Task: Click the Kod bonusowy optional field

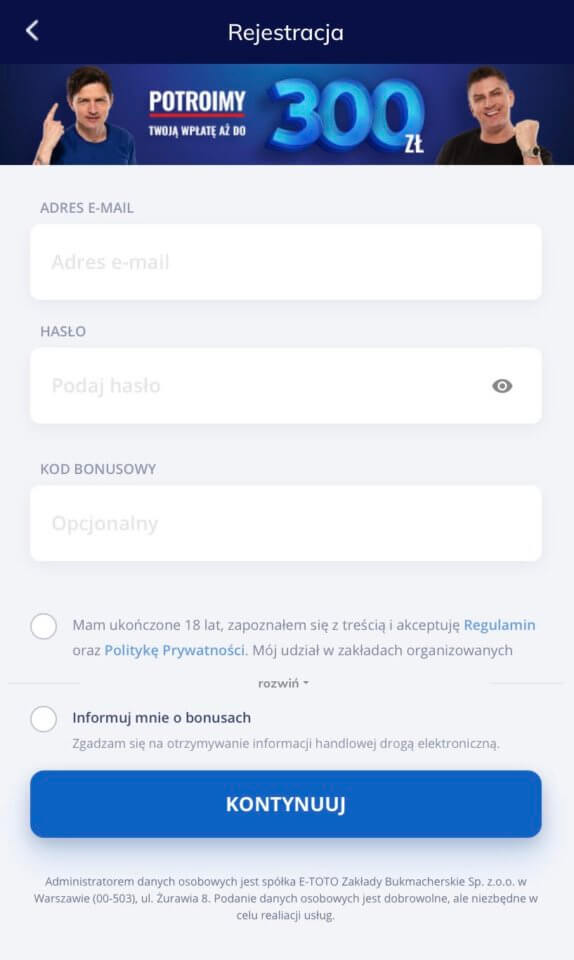Action: pyautogui.click(x=286, y=523)
